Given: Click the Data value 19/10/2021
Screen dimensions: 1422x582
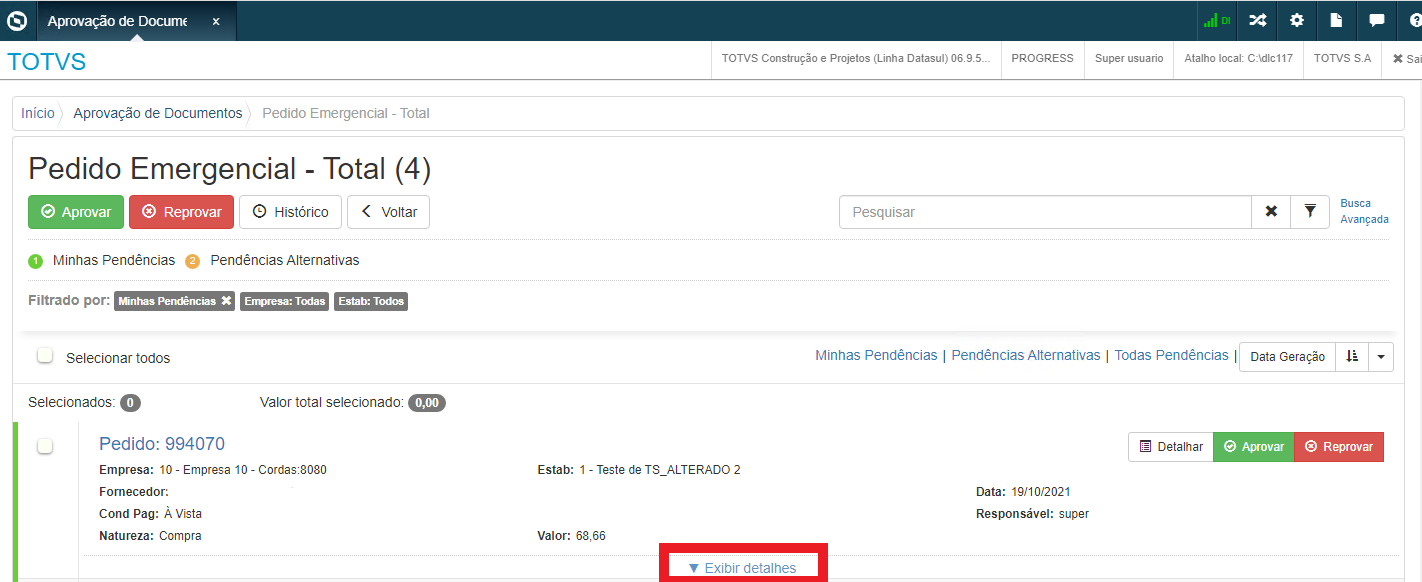Looking at the screenshot, I should (x=1040, y=492).
